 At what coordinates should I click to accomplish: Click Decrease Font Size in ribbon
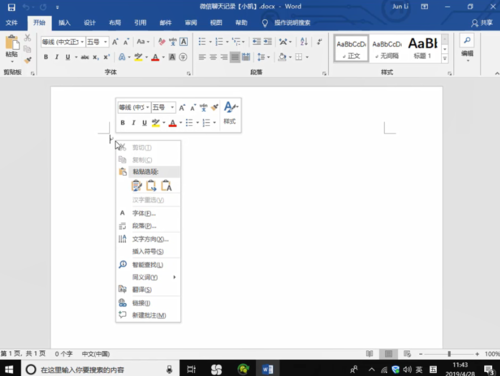pos(126,42)
